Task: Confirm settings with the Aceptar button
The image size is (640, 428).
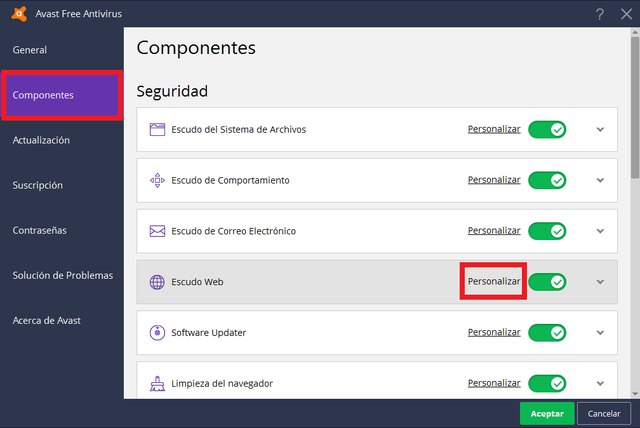Action: pos(547,414)
